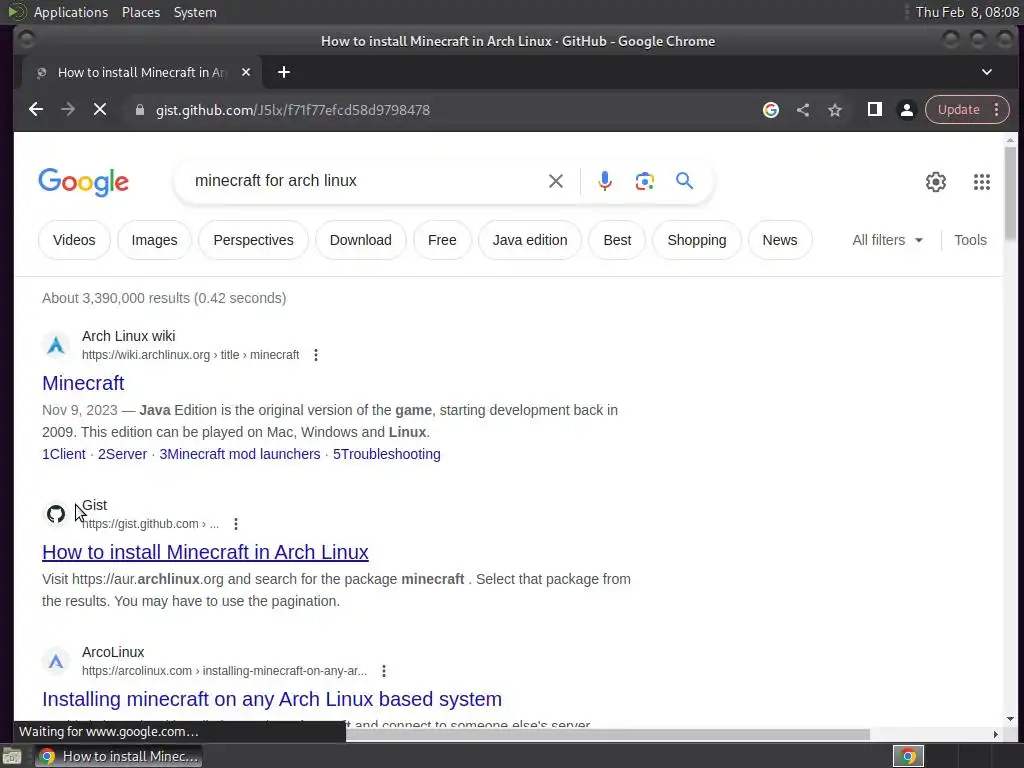Viewport: 1024px width, 768px height.
Task: Click the GitHub Gist favicon
Action: tap(56, 514)
